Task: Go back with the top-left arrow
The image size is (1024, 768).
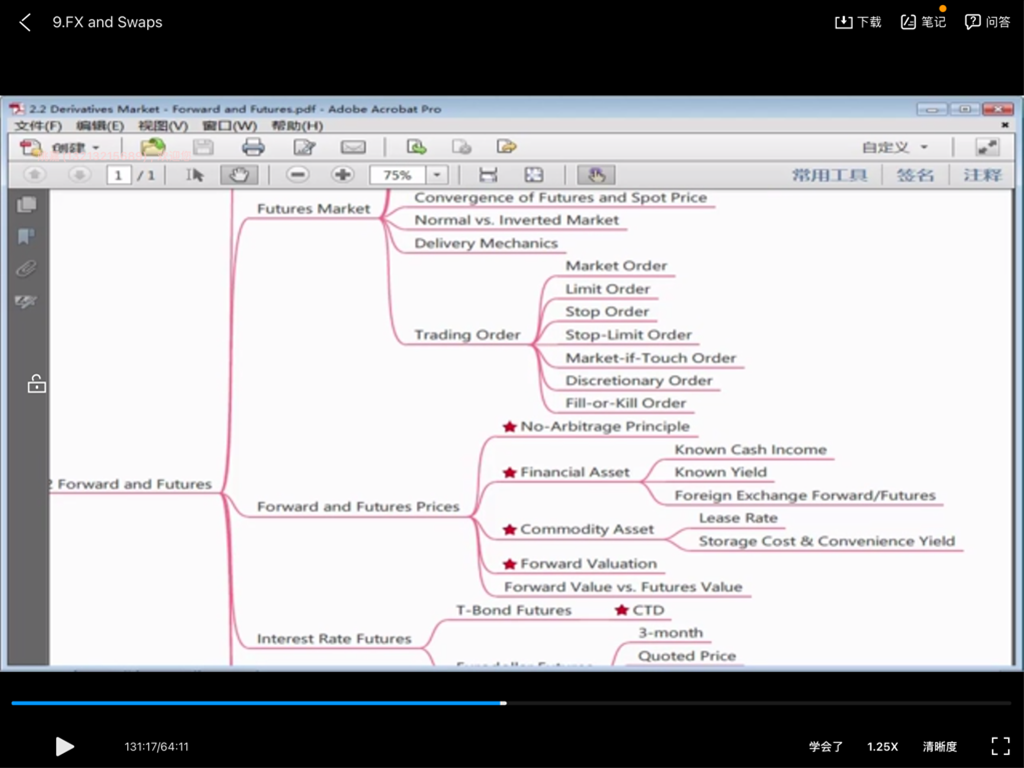Action: click(25, 22)
